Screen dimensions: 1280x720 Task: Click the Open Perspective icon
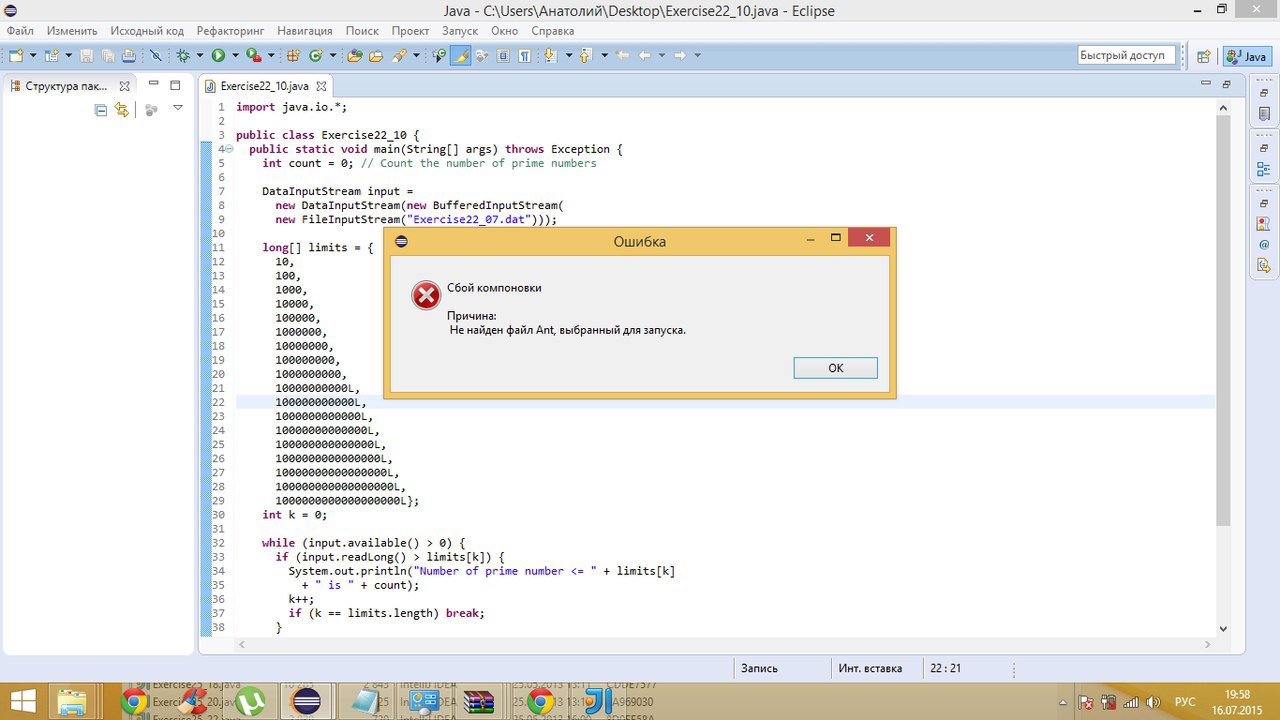tap(1204, 57)
